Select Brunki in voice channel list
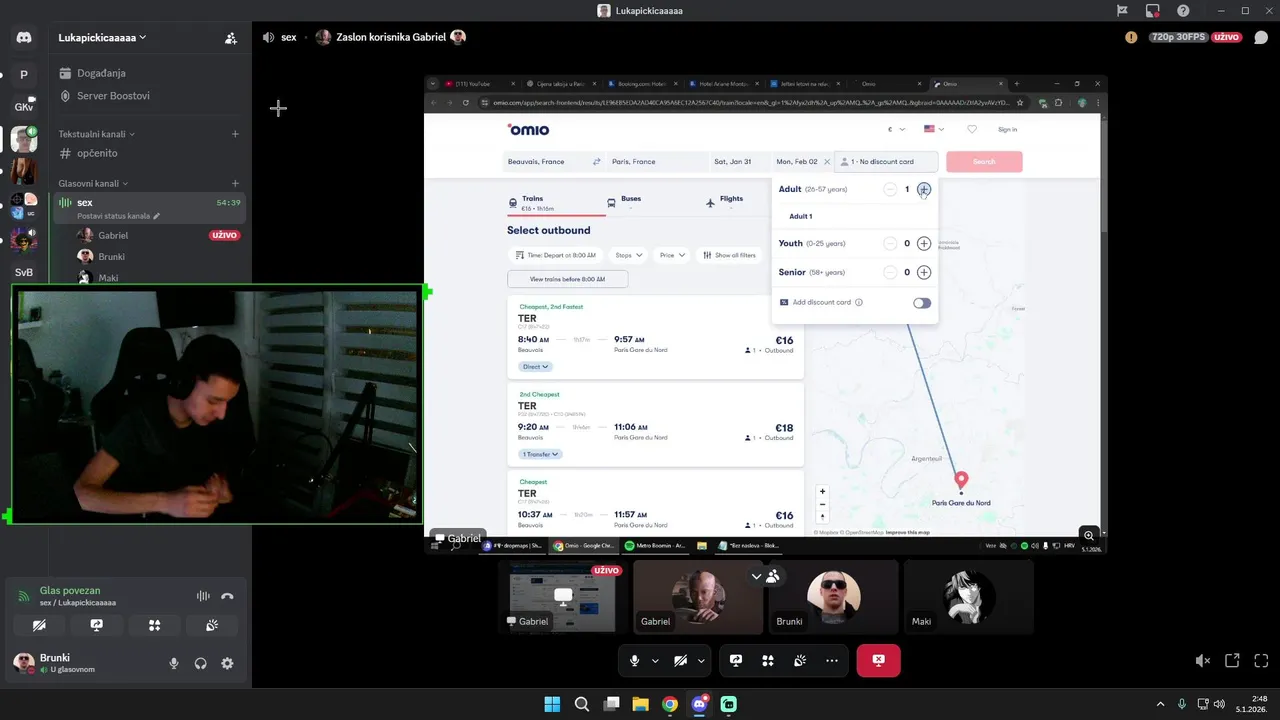The image size is (1280, 720). 158,256
